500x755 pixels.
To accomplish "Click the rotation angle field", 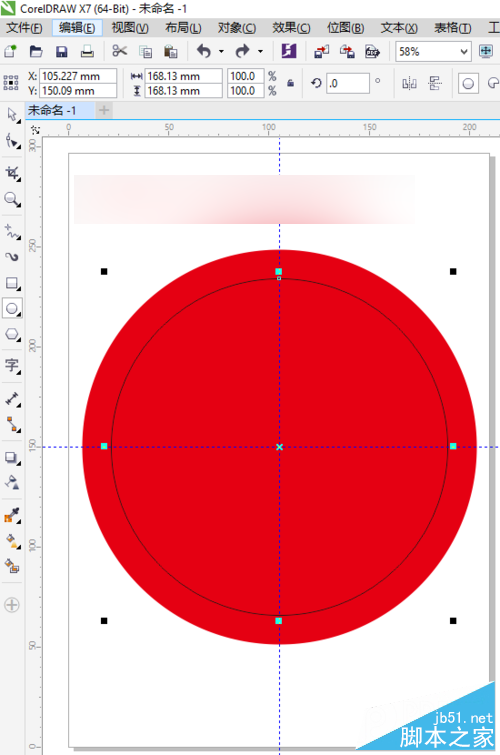I will (x=348, y=83).
